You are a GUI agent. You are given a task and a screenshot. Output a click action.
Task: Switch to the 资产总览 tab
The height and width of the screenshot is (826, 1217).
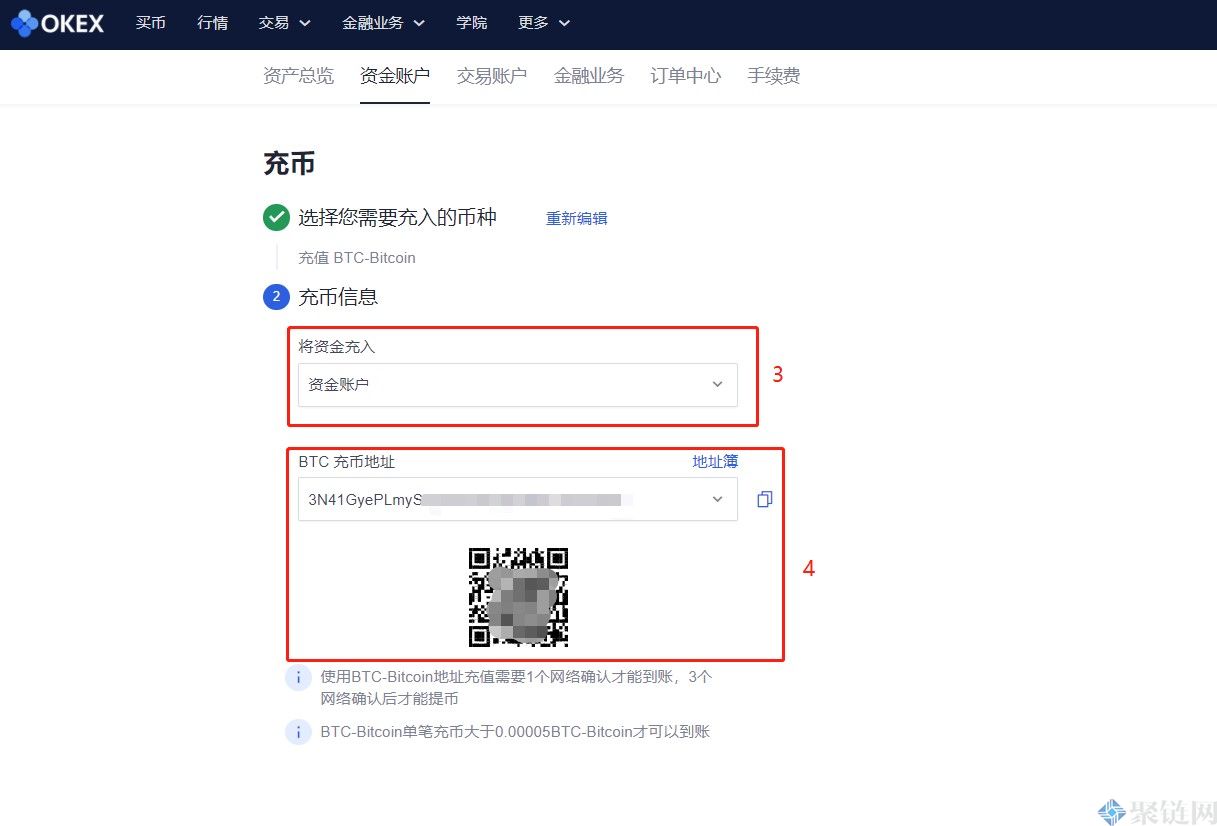[298, 76]
